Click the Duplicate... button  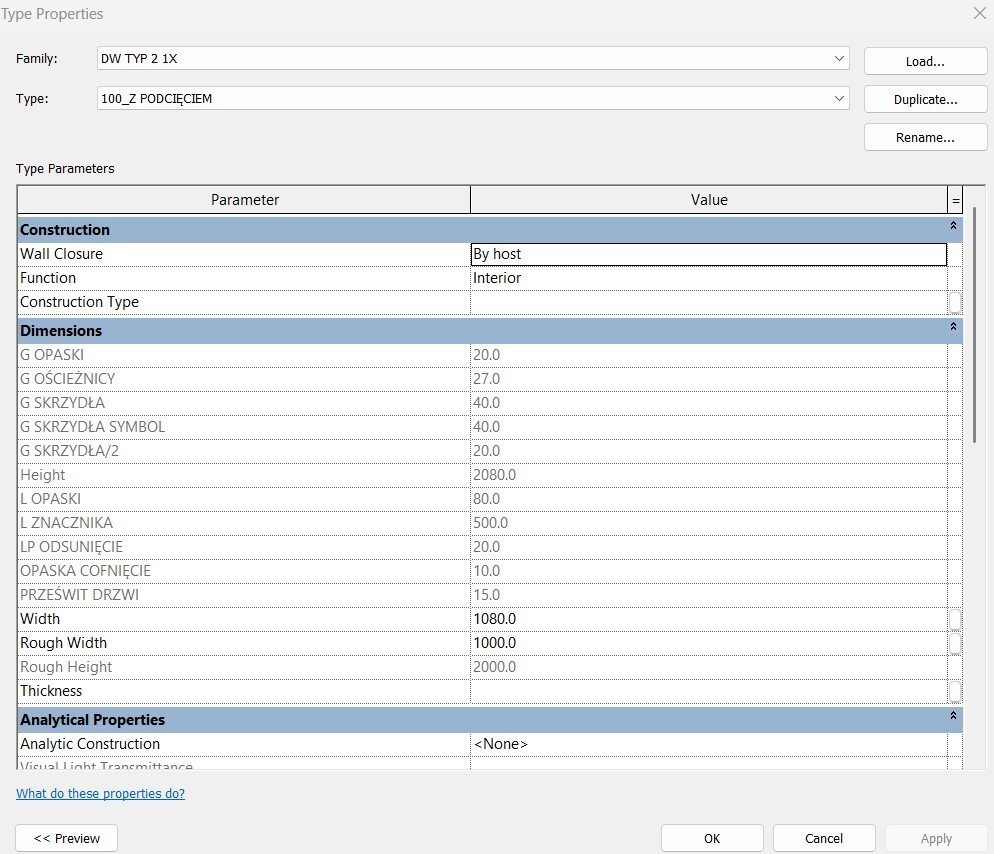tap(925, 100)
